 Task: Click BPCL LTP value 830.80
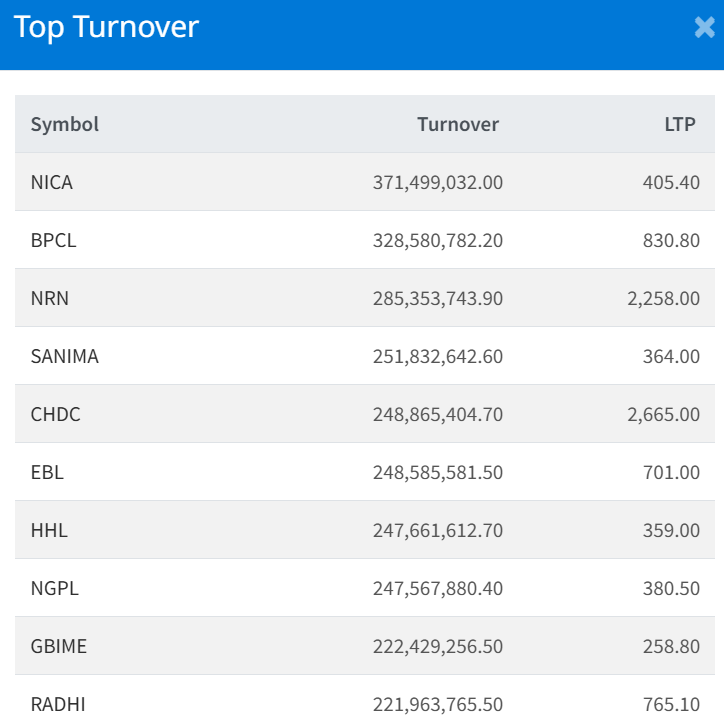tap(671, 241)
